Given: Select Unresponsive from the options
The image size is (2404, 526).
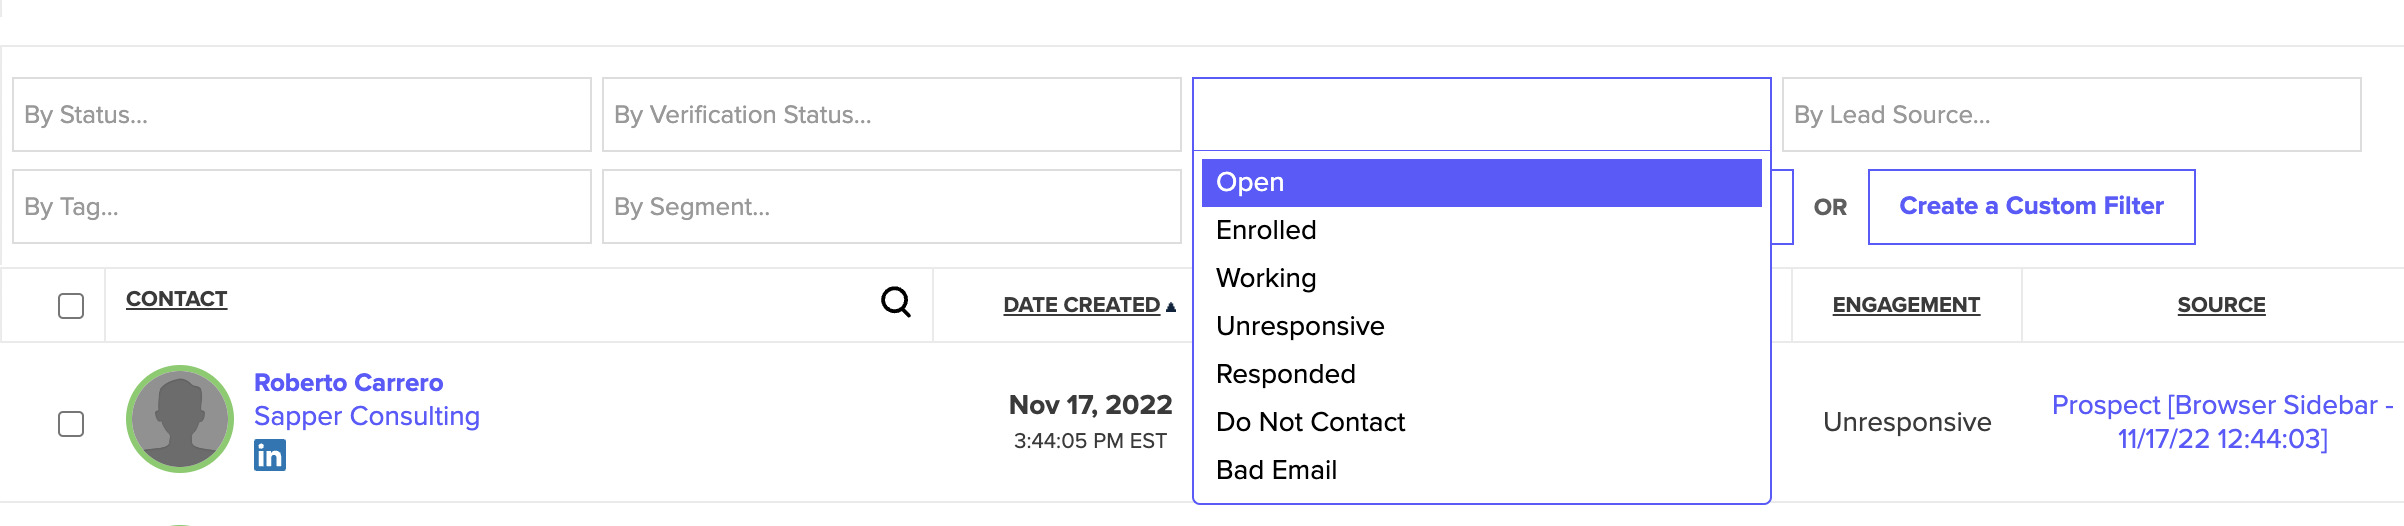Looking at the screenshot, I should point(1482,327).
